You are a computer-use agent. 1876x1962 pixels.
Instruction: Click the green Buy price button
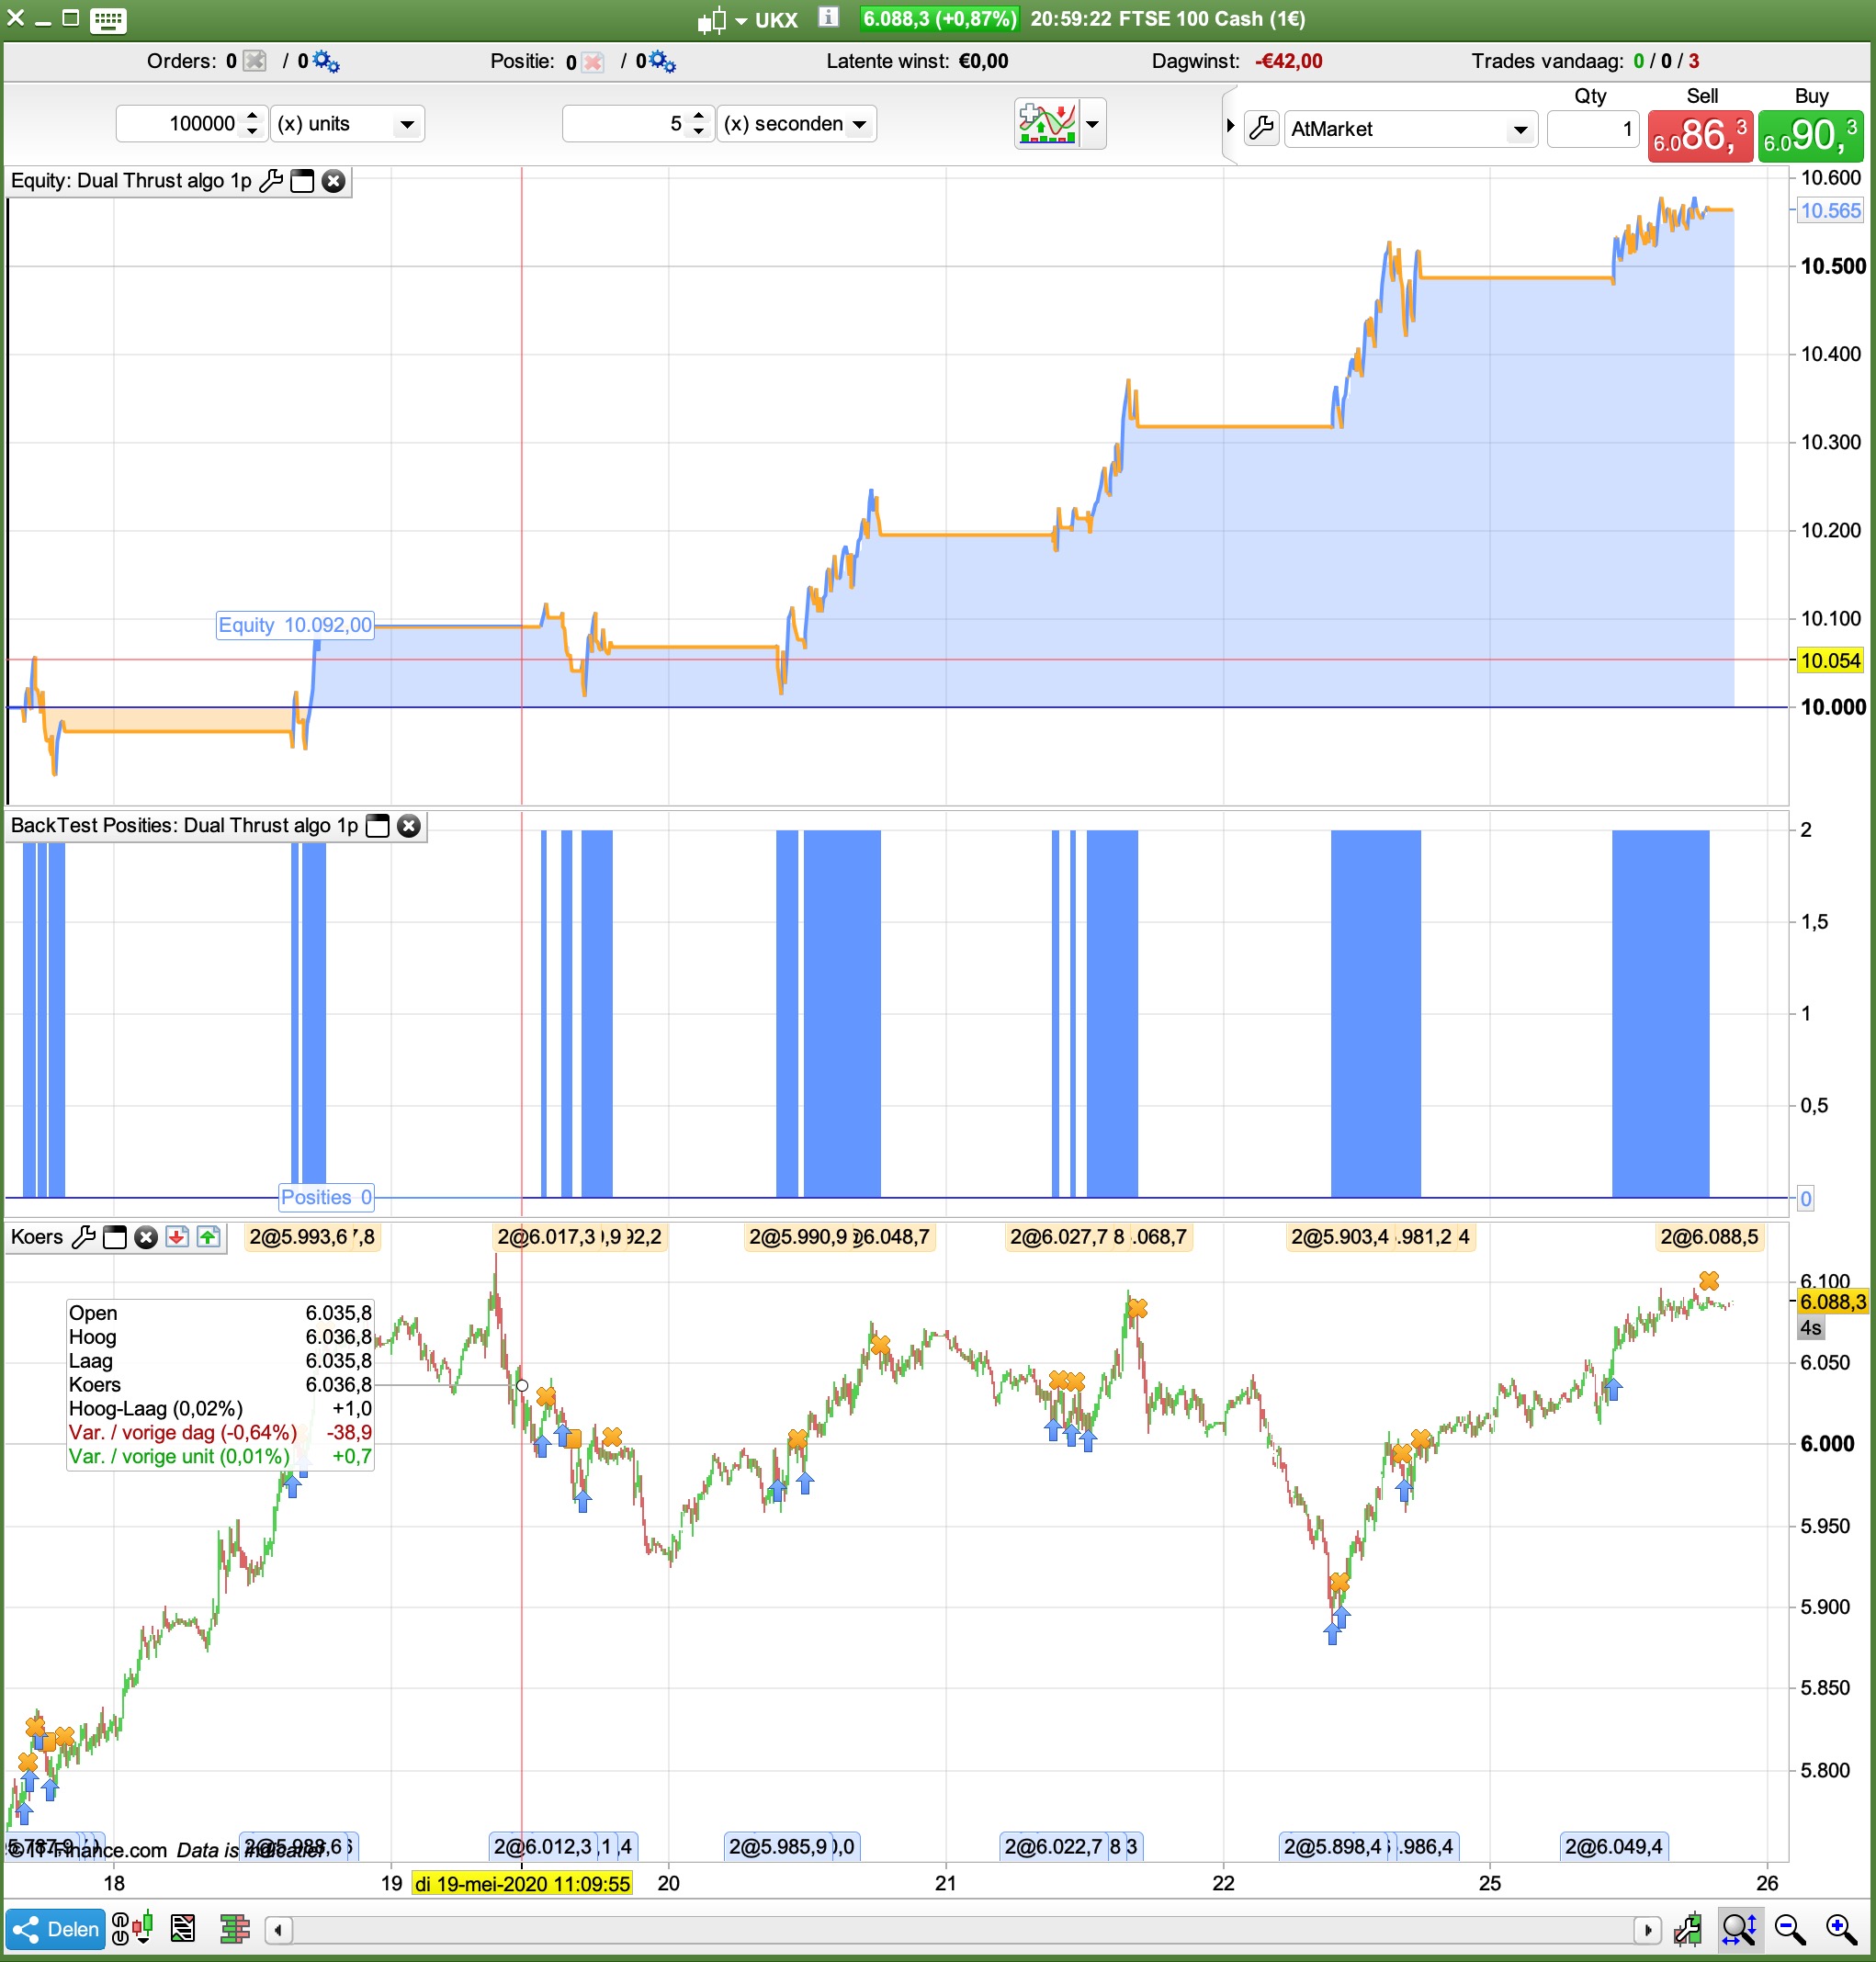click(x=1810, y=136)
